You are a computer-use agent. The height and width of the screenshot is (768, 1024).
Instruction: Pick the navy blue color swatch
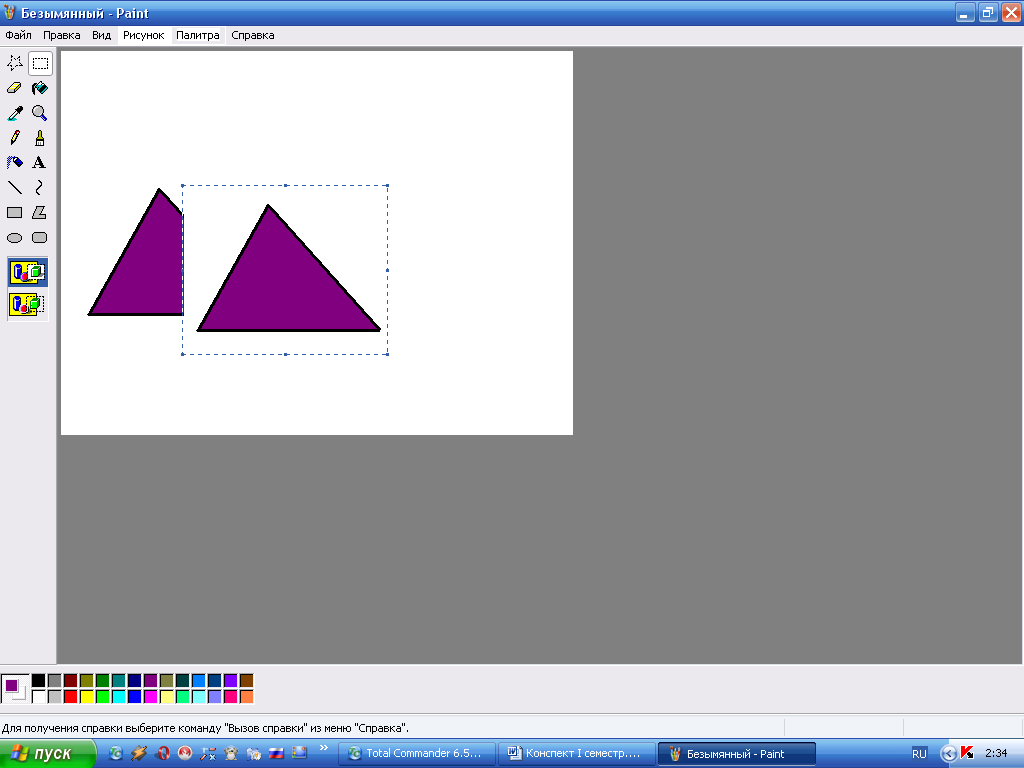pyautogui.click(x=135, y=681)
